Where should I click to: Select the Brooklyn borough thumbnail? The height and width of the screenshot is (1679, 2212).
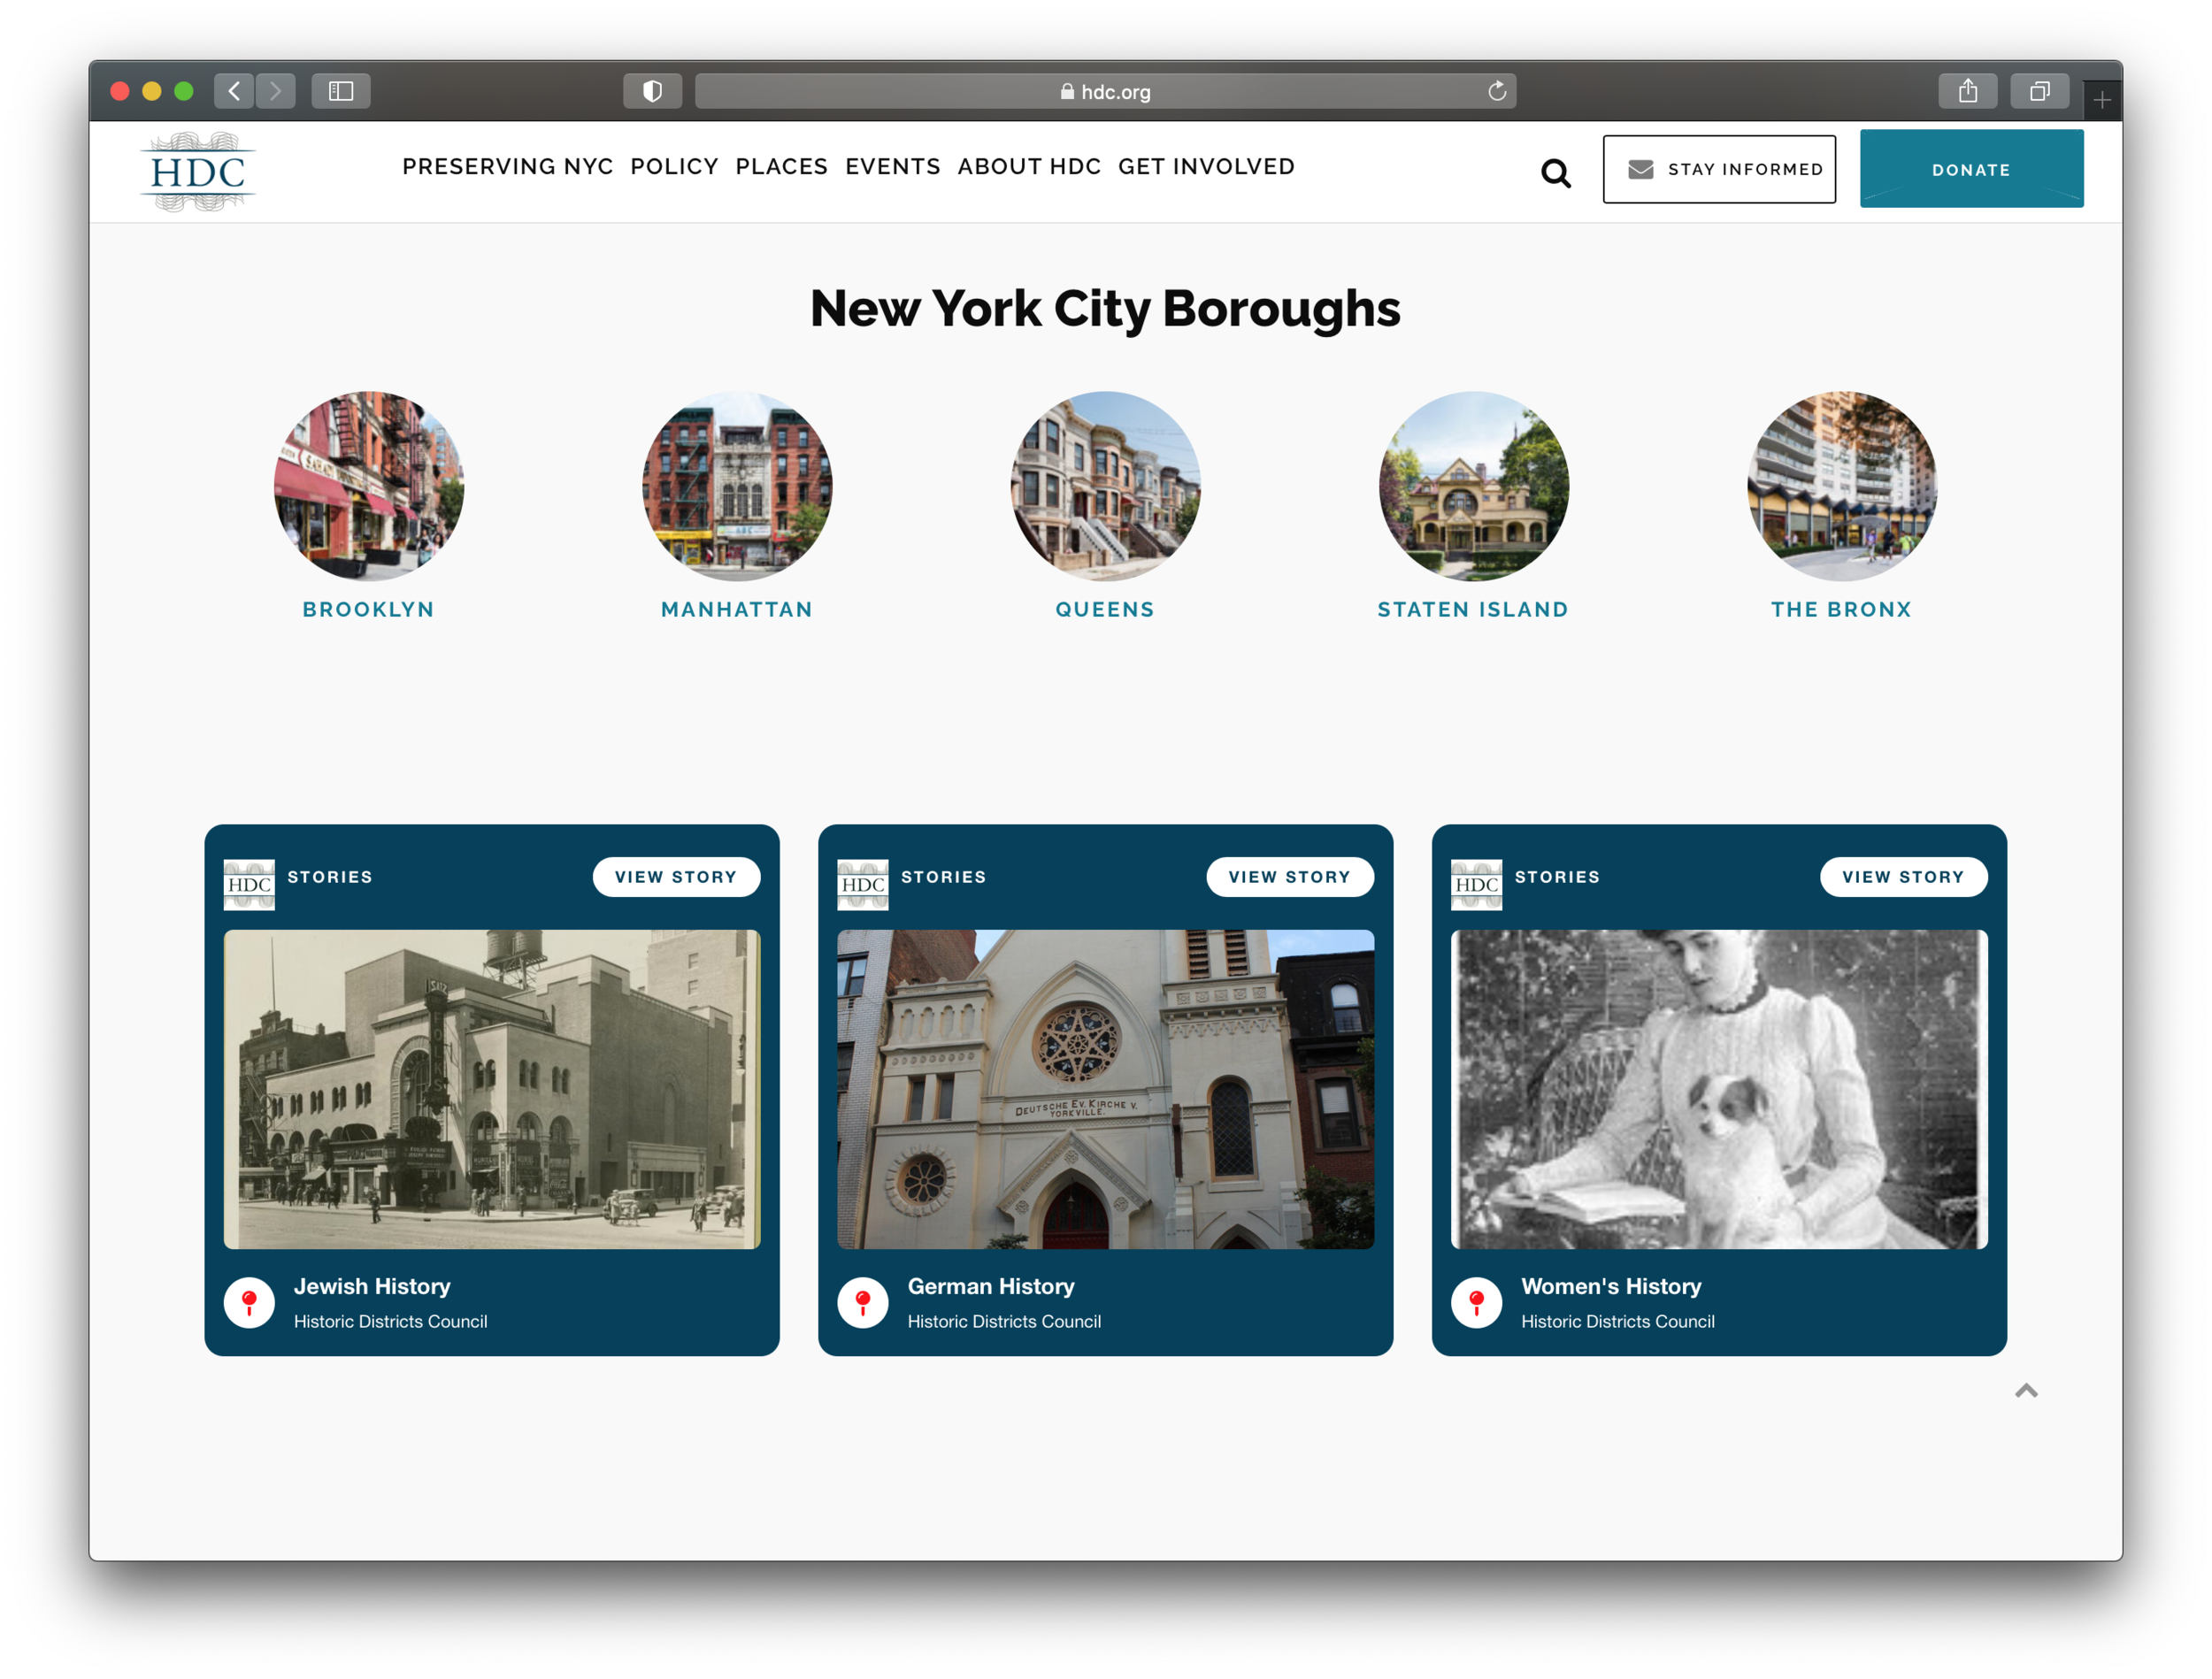tap(369, 486)
